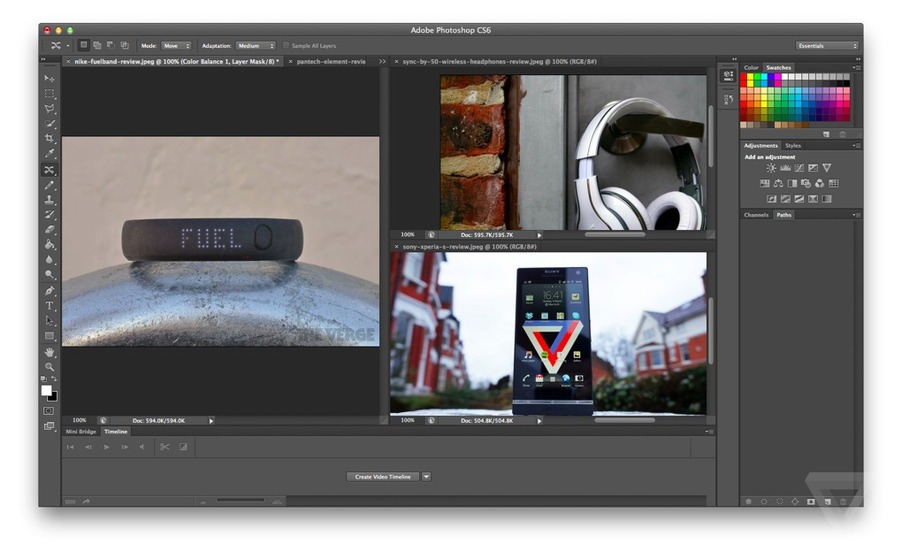This screenshot has height=558, width=902.
Task: Add a Levels adjustment
Action: [785, 168]
